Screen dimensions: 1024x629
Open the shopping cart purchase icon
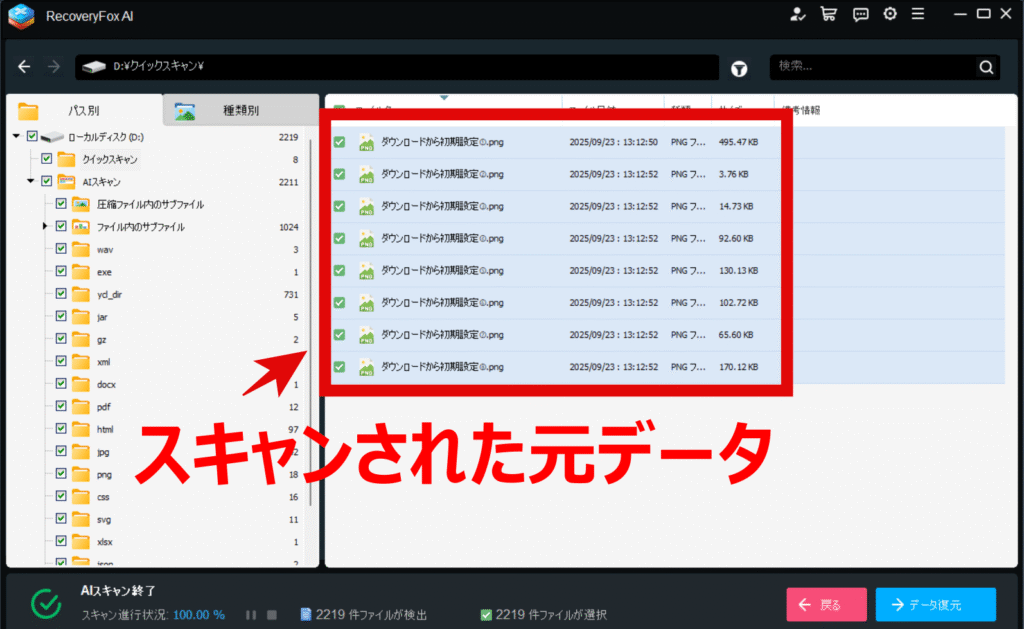(x=828, y=14)
